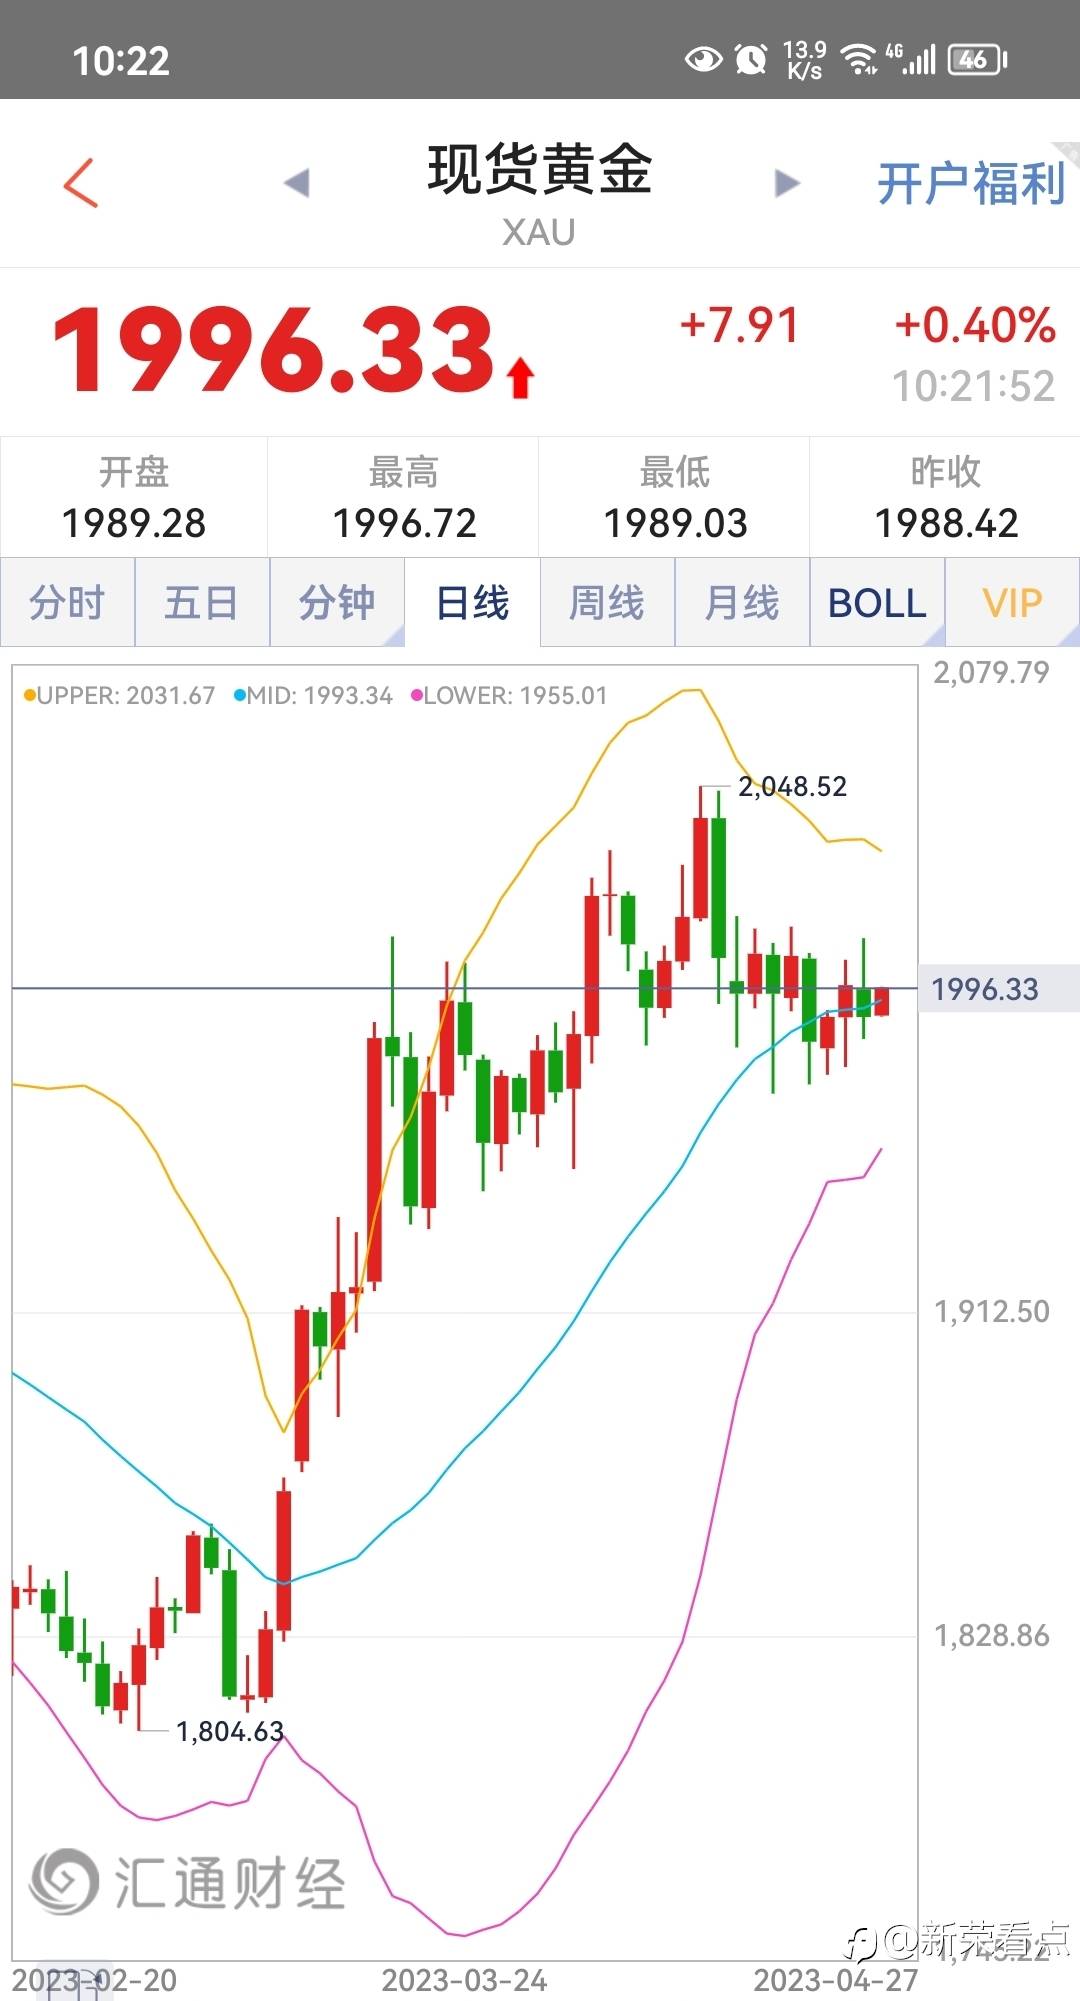Tap the red back arrow
The image size is (1080, 2001).
tap(81, 183)
